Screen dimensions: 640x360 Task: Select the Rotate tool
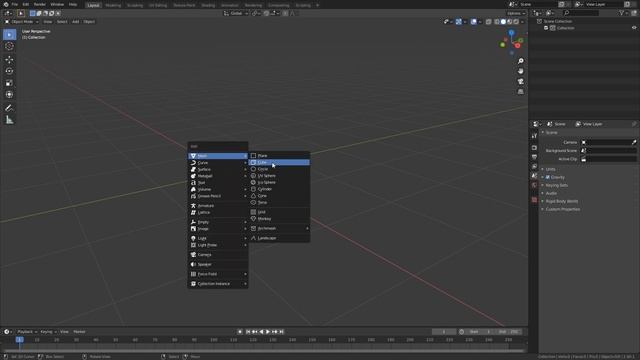pyautogui.click(x=9, y=71)
